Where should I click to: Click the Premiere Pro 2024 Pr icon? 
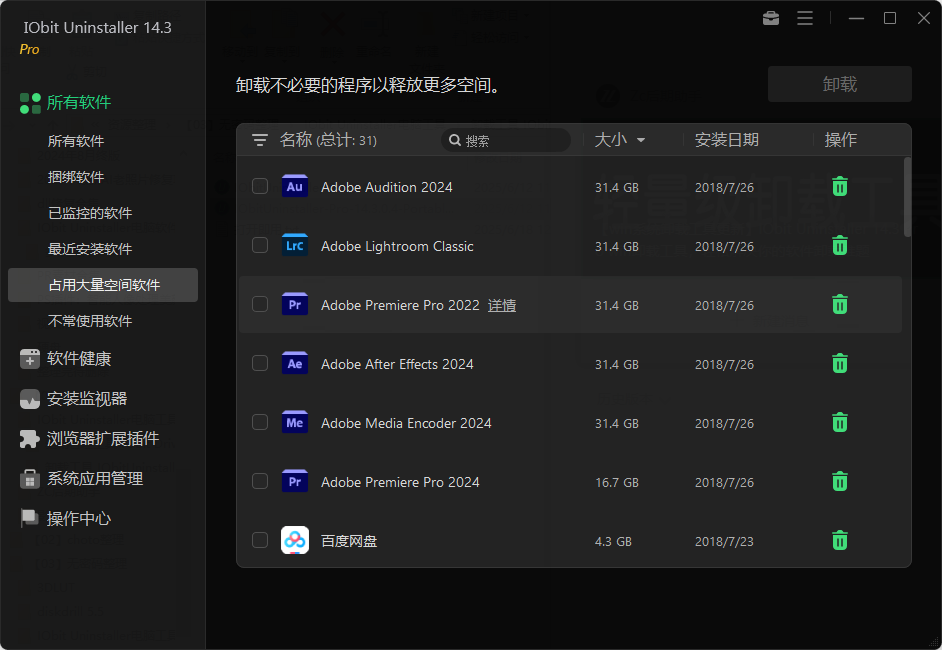pos(294,481)
